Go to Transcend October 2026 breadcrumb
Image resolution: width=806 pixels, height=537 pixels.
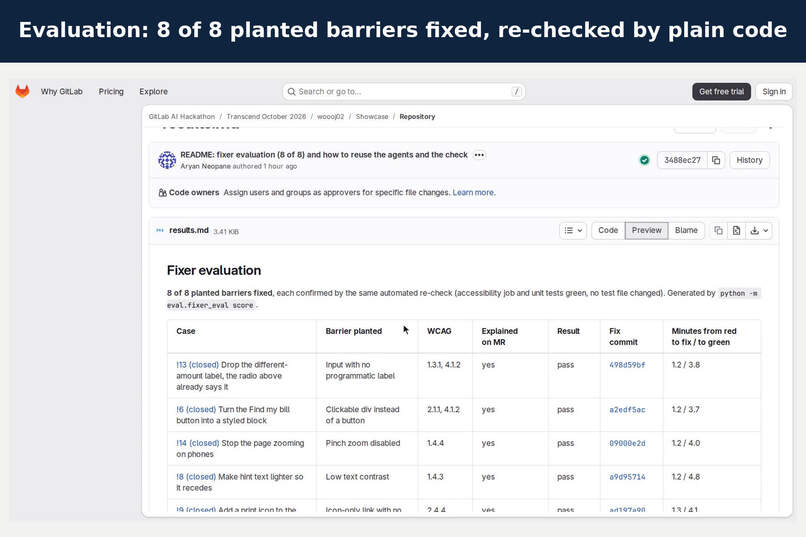(266, 117)
